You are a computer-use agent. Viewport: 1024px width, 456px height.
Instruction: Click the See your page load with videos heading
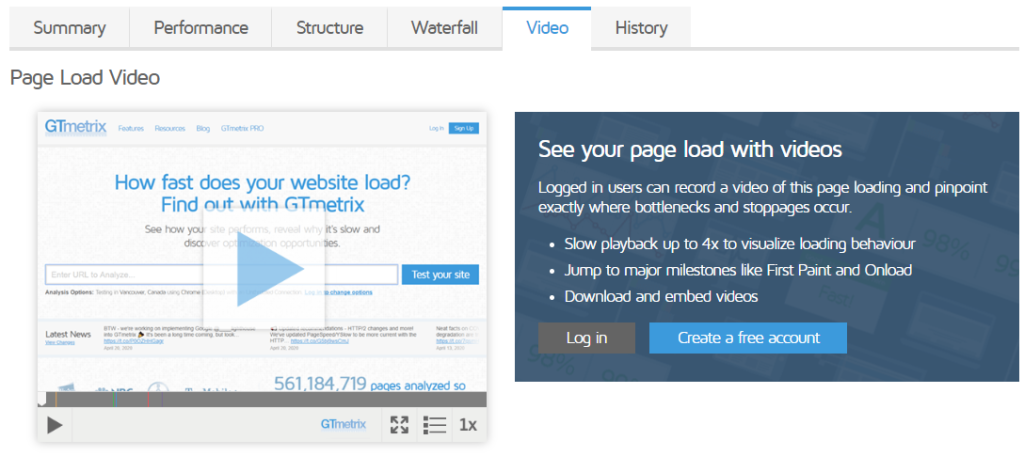(x=690, y=149)
